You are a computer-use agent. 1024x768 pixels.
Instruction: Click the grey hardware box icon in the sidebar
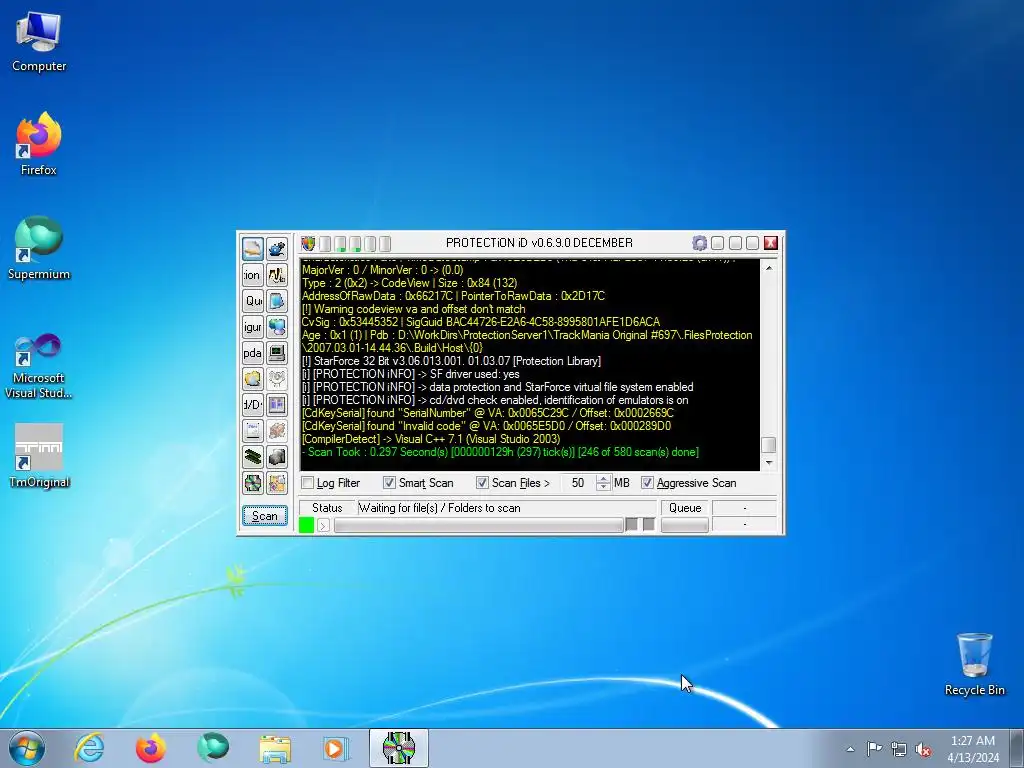click(x=277, y=457)
